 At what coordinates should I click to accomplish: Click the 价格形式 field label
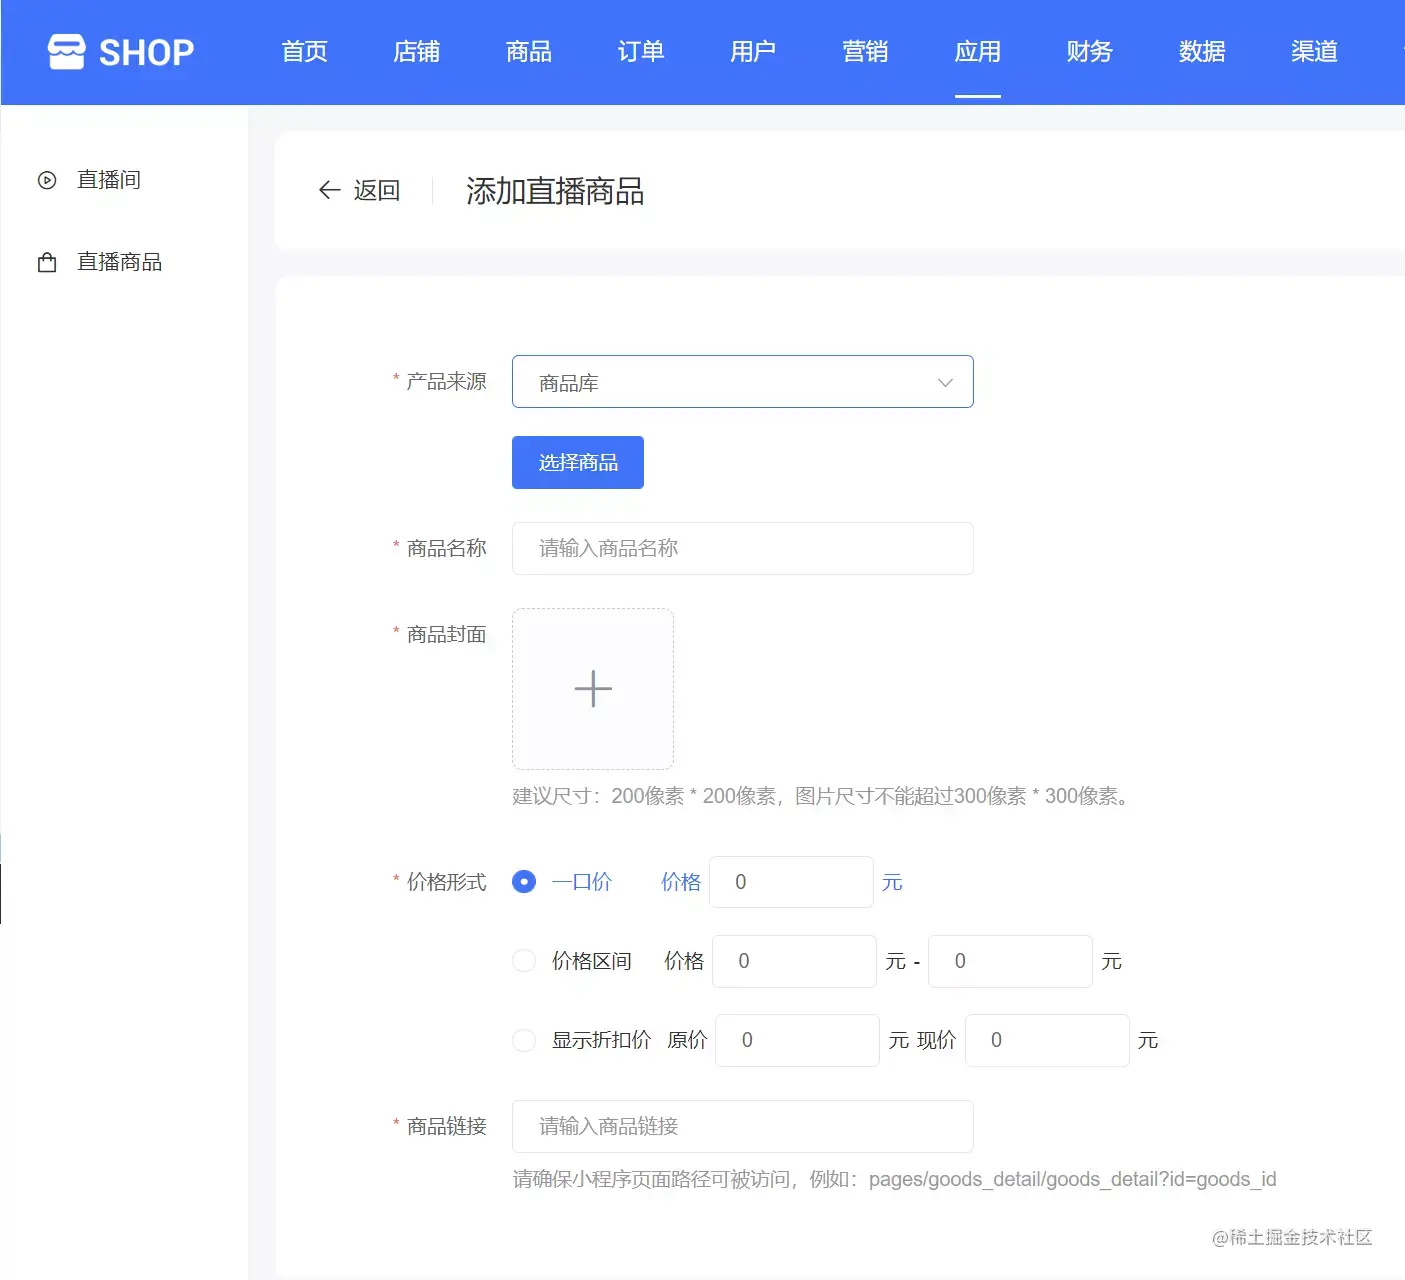tap(447, 882)
